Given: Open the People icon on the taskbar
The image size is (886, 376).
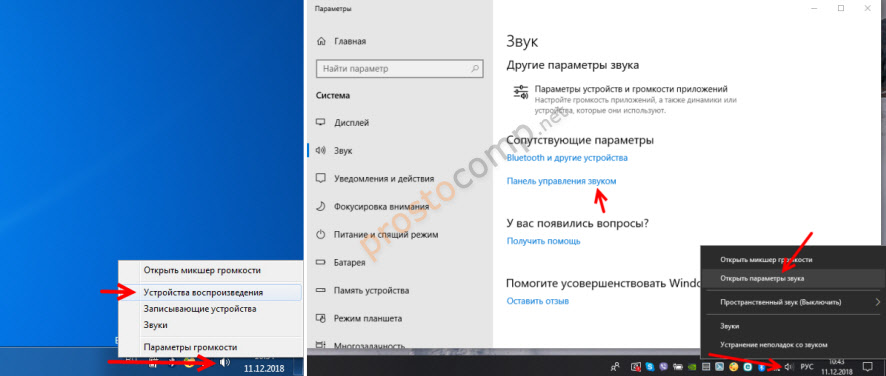Looking at the screenshot, I should point(615,366).
